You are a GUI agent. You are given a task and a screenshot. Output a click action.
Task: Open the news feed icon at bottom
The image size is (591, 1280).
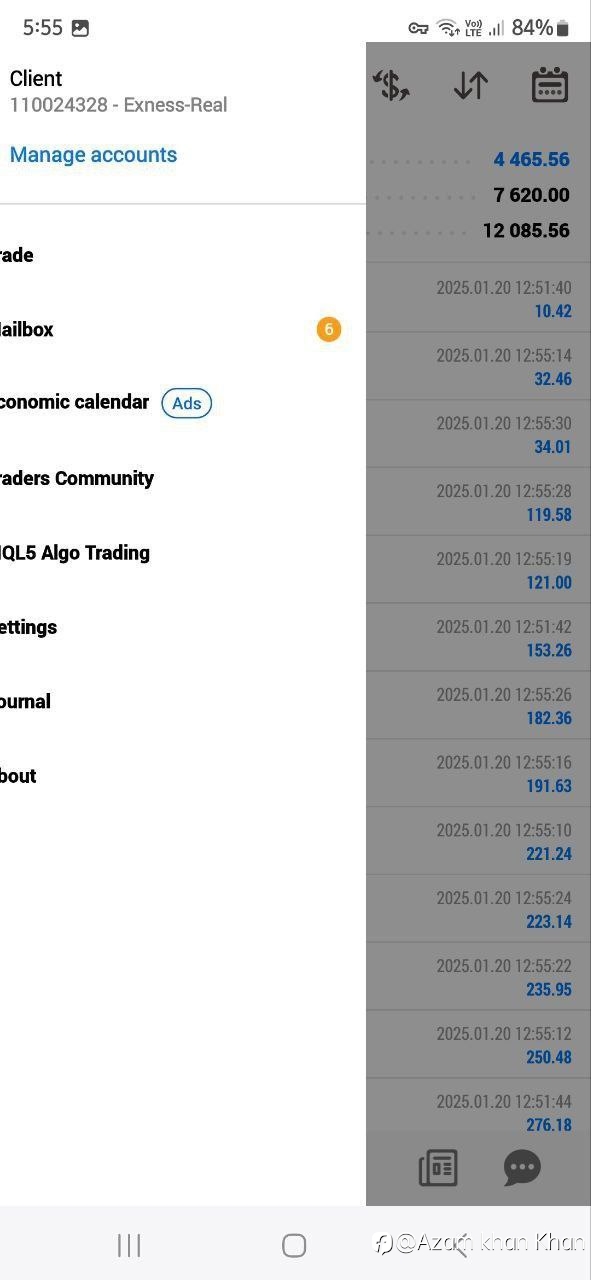438,1168
